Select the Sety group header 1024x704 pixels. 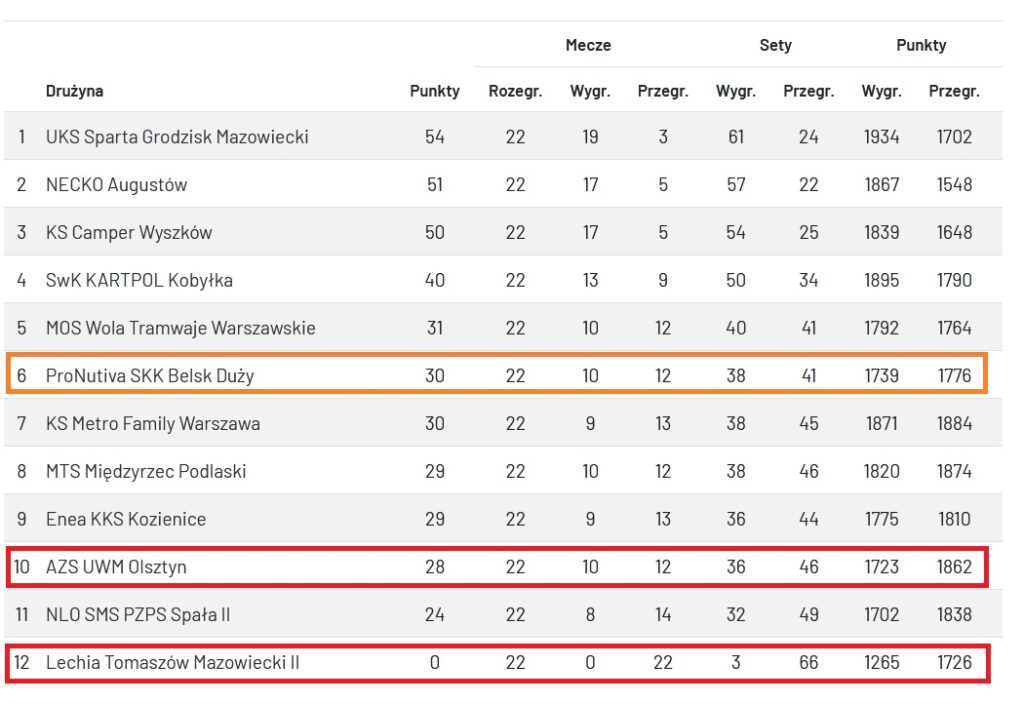(x=775, y=45)
